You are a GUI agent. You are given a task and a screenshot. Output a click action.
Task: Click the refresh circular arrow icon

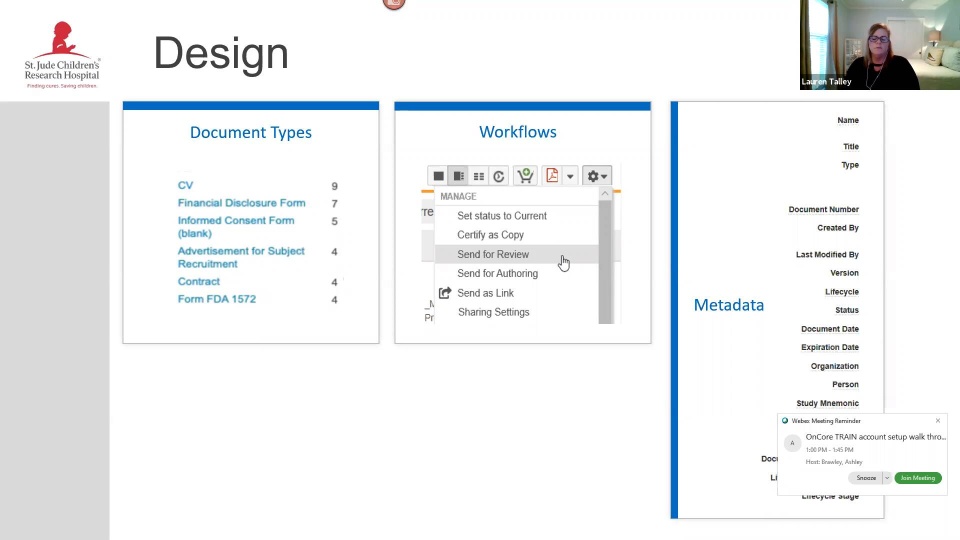499,176
